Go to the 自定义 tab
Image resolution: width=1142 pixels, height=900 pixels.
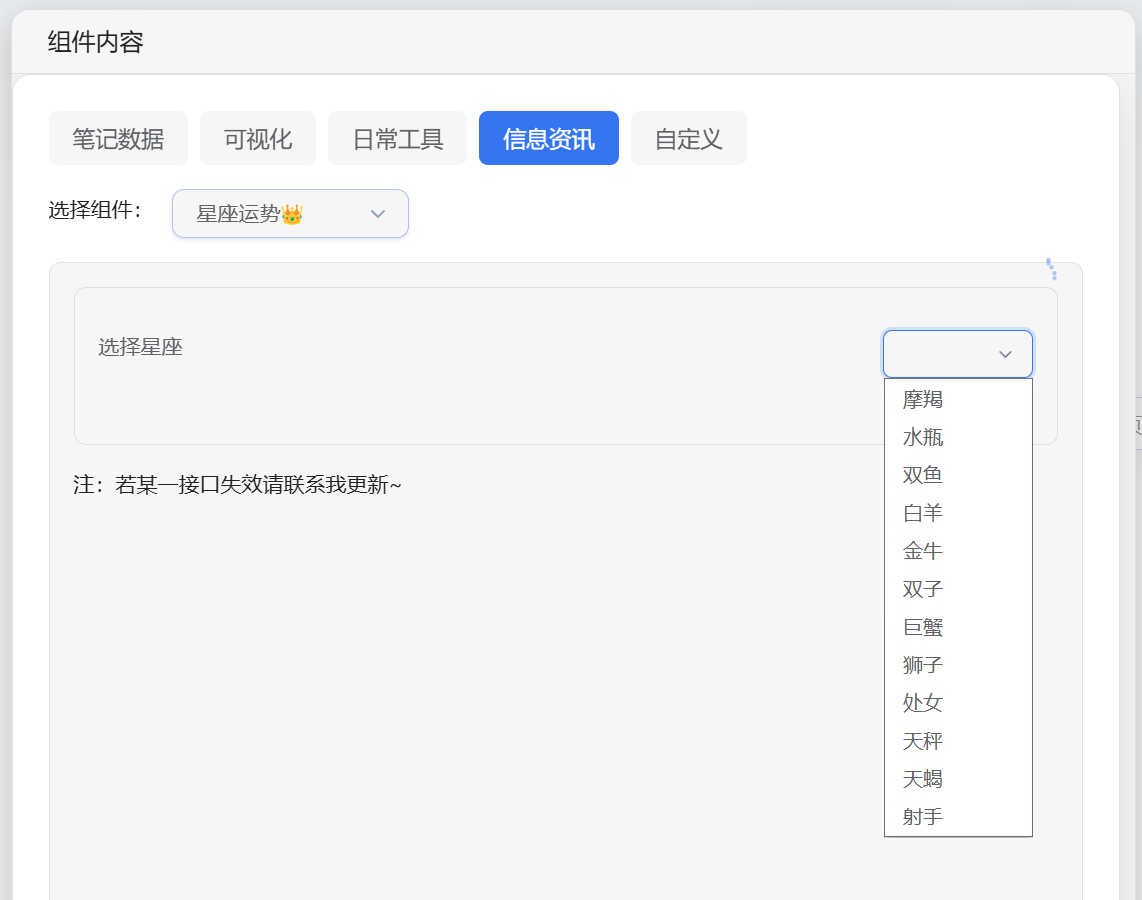[688, 138]
